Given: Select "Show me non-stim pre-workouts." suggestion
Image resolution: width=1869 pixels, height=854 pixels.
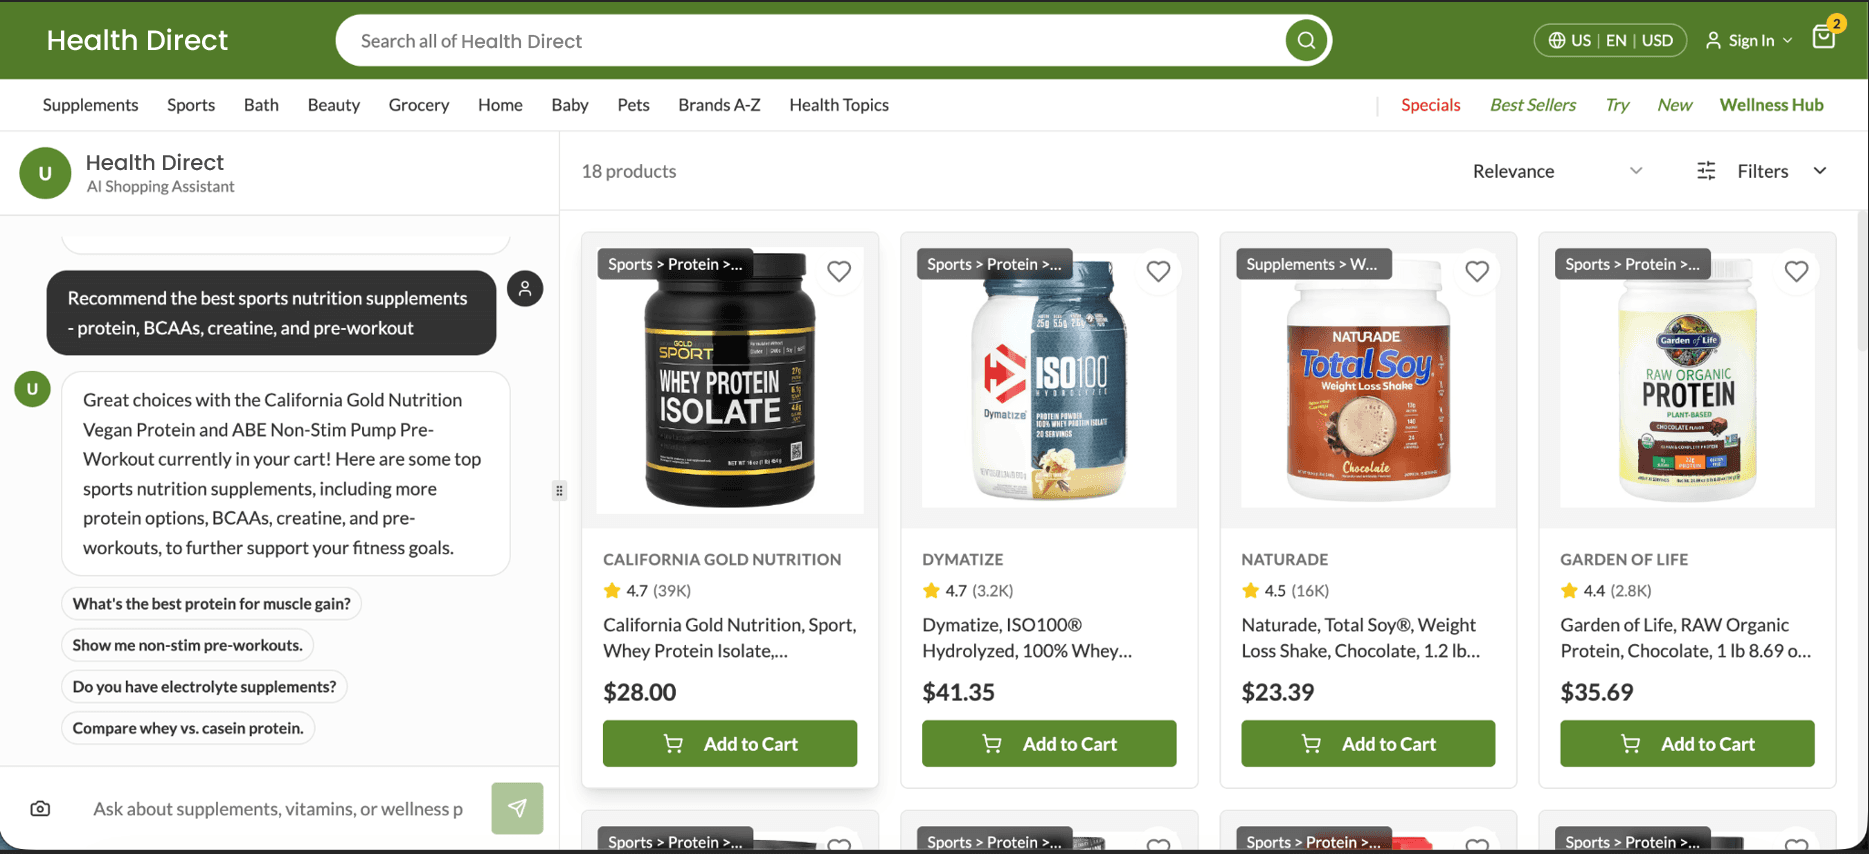Looking at the screenshot, I should (x=187, y=645).
